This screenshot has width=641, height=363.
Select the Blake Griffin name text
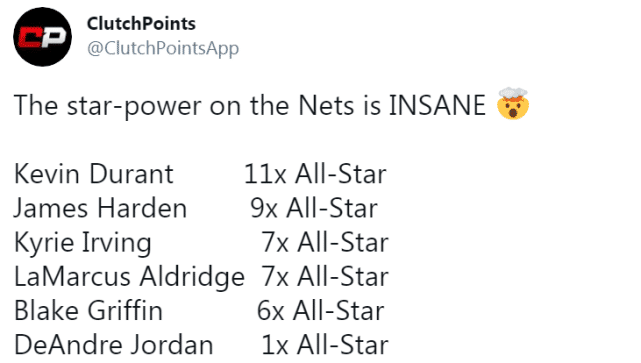[88, 311]
